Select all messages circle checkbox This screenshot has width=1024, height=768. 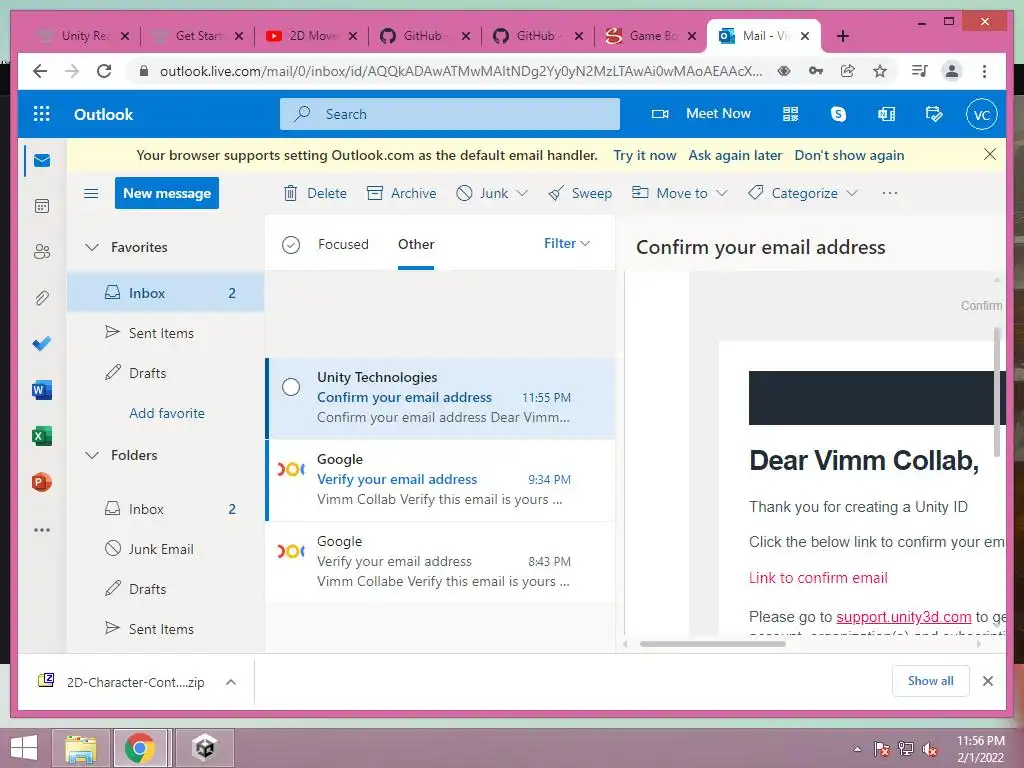(x=291, y=245)
